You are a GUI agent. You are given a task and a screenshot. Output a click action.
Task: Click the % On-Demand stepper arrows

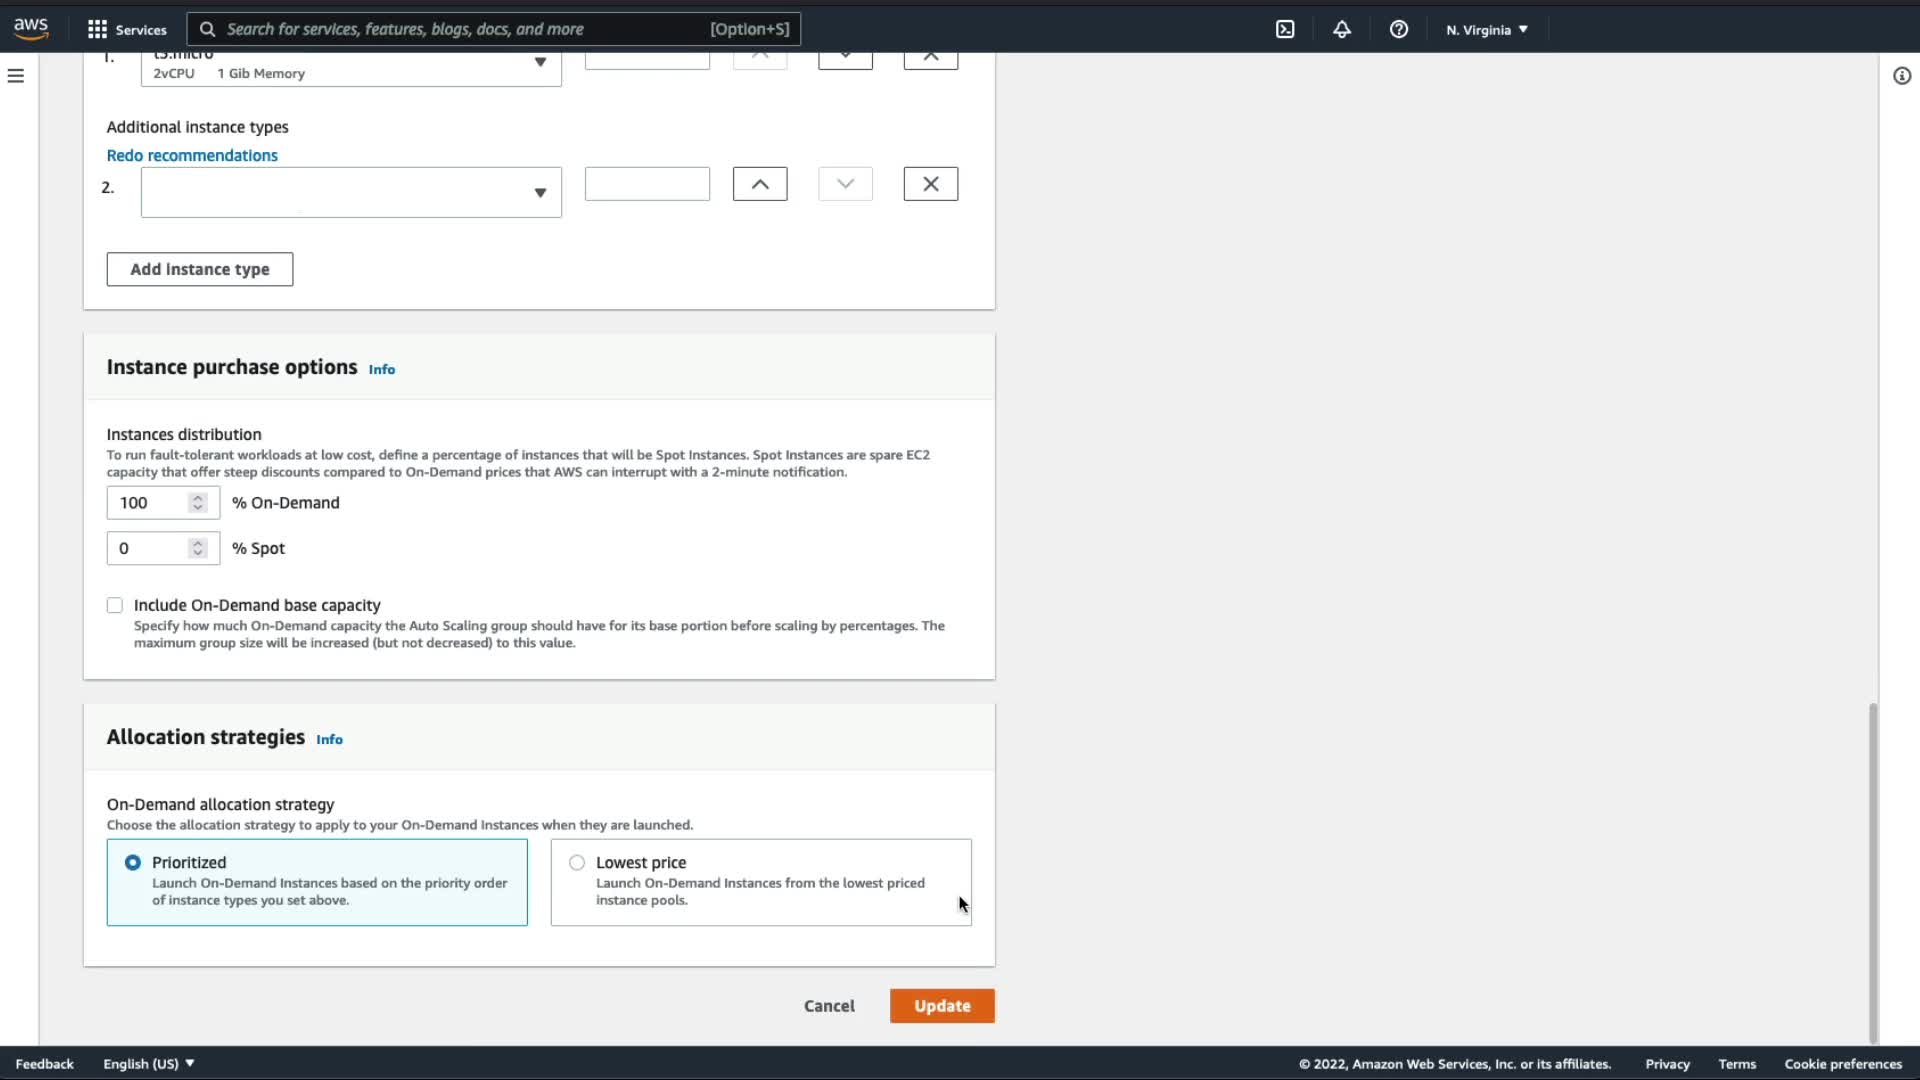point(198,502)
